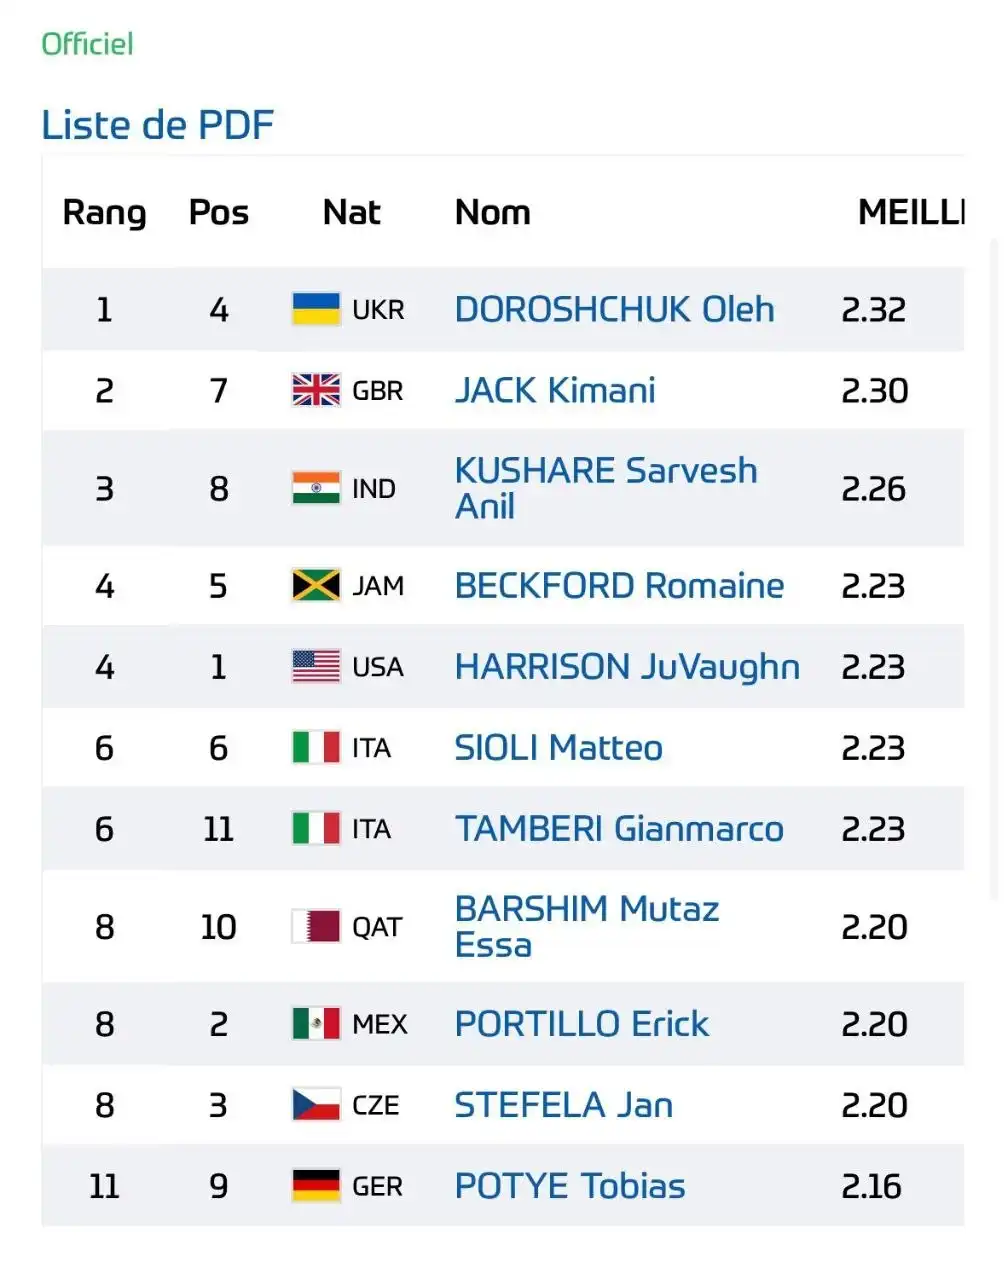1005x1280 pixels.
Task: Open DOROSHCHUK Oleh athlete profile
Action: [x=614, y=309]
